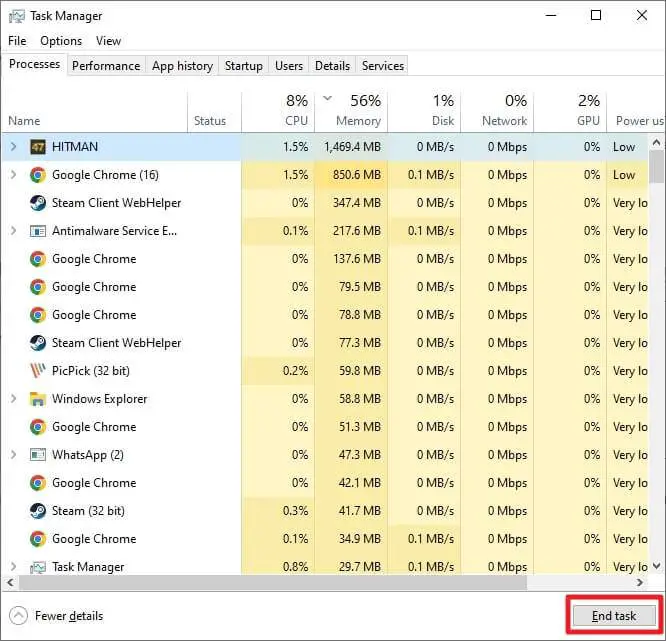Click the Chrome icon for Google Chrome (16)

coord(38,175)
